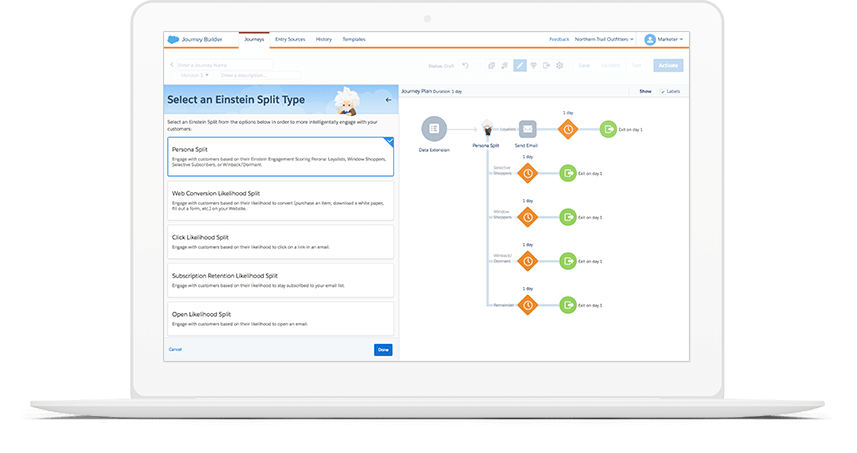Open the Marketer user menu
The height and width of the screenshot is (453, 857).
click(x=664, y=40)
